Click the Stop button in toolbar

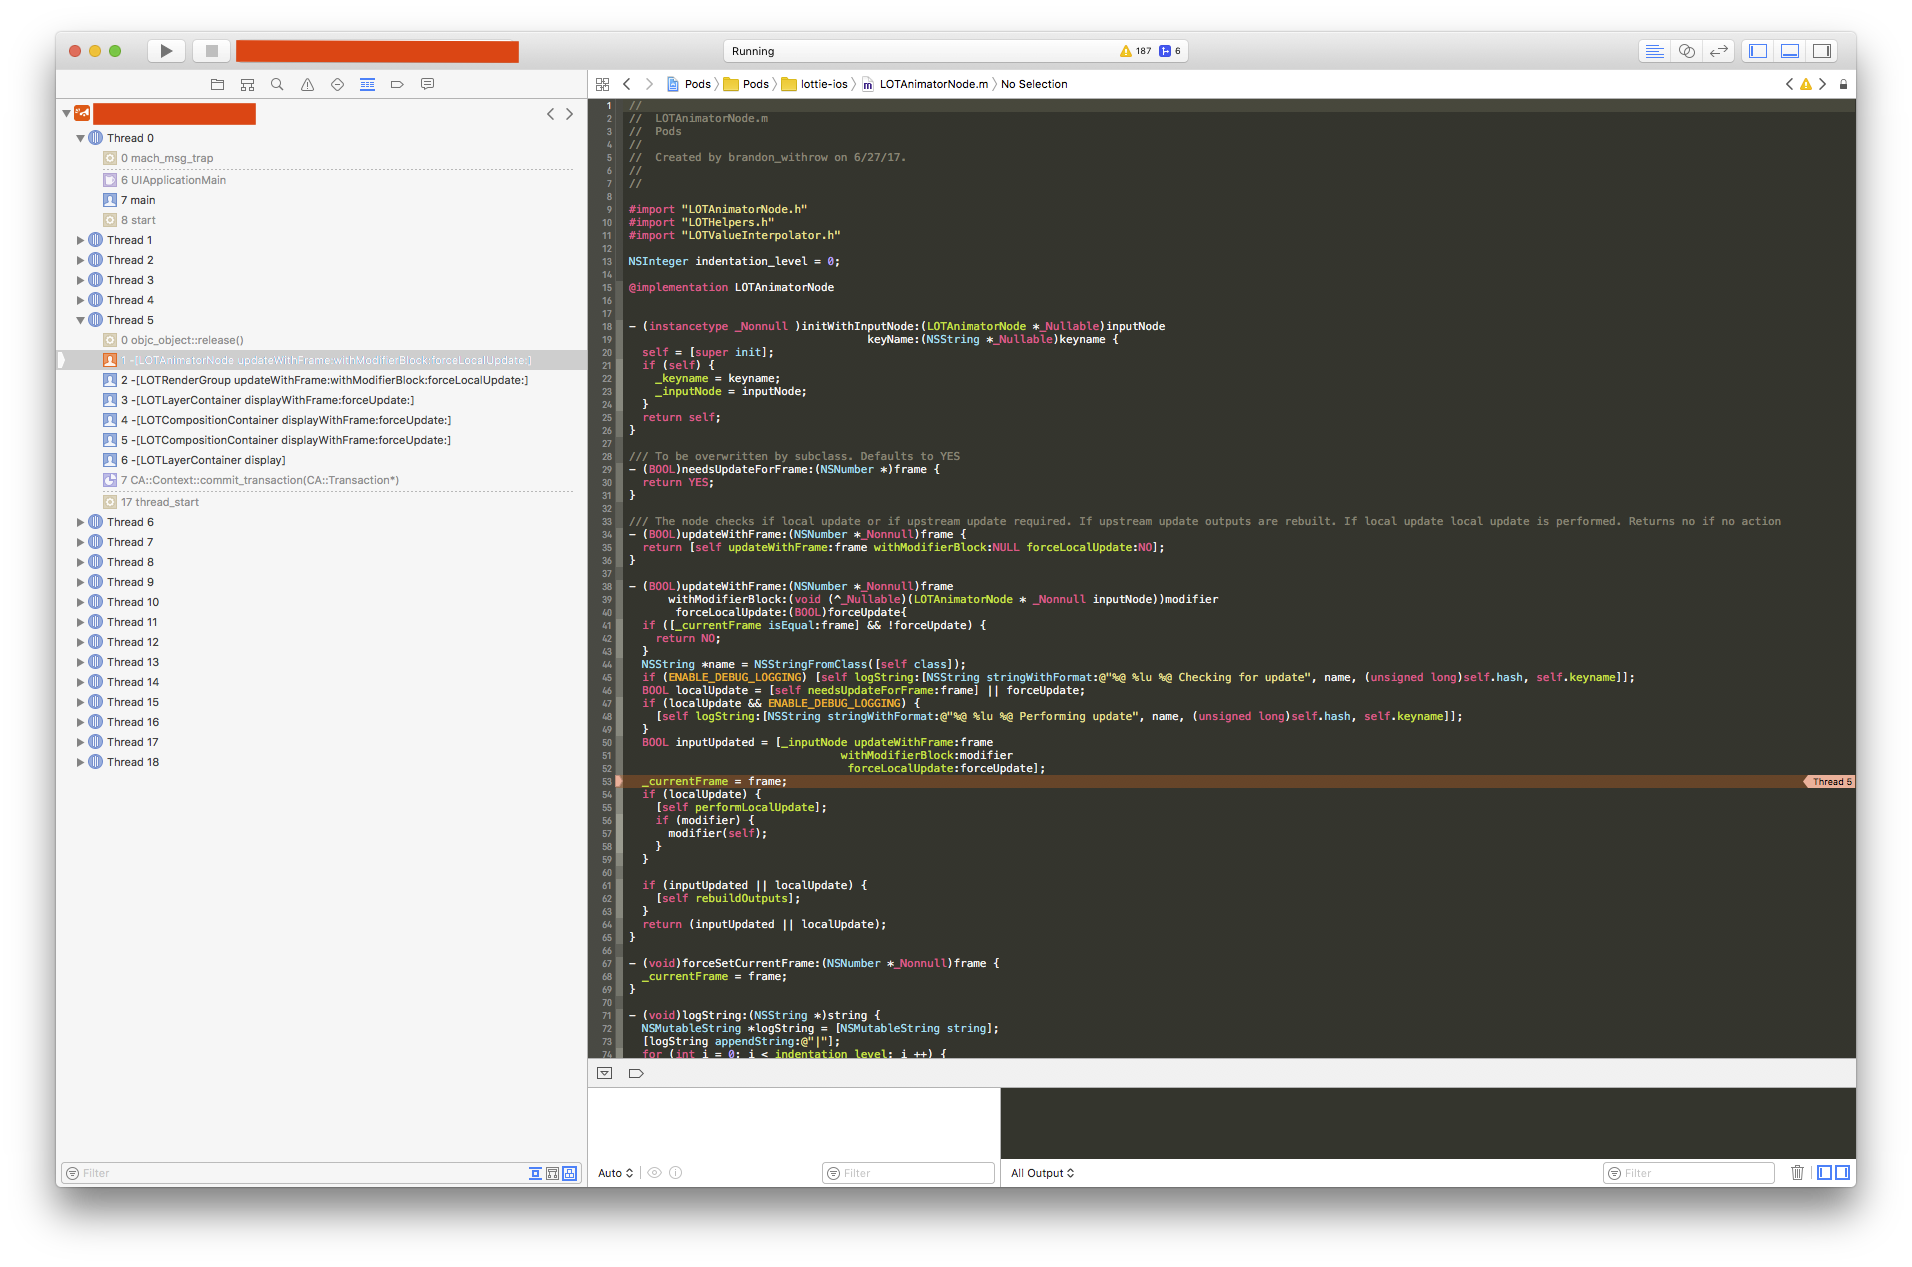(x=211, y=51)
